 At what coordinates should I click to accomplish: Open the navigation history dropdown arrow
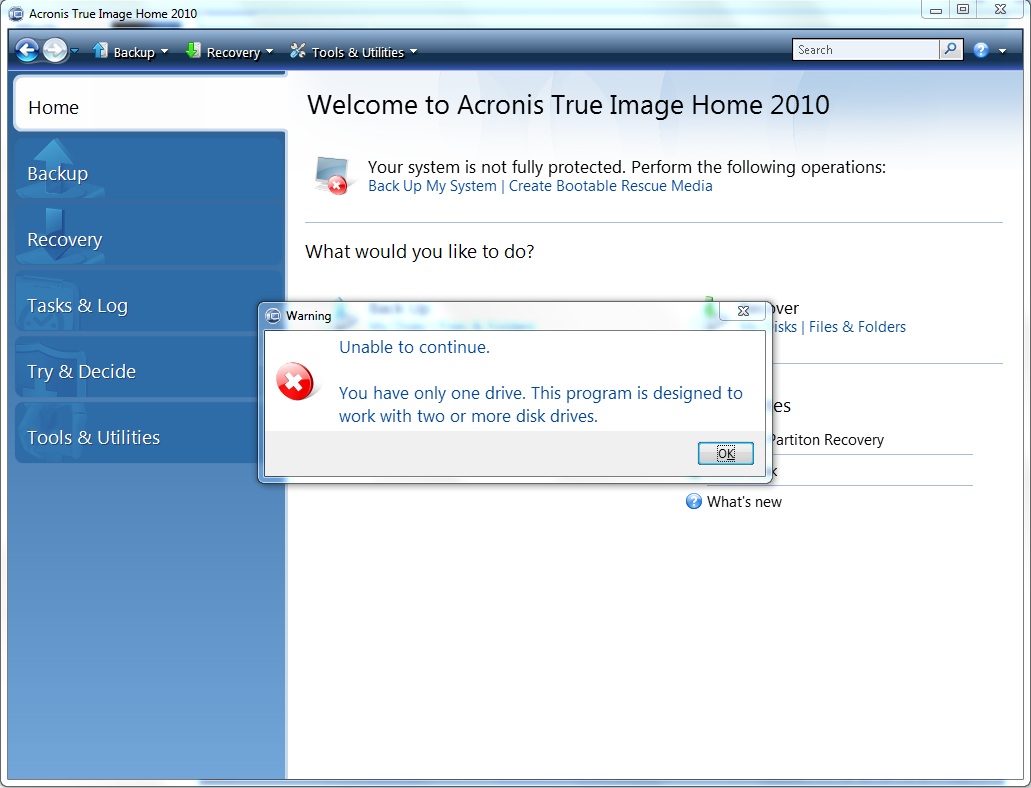tap(74, 51)
